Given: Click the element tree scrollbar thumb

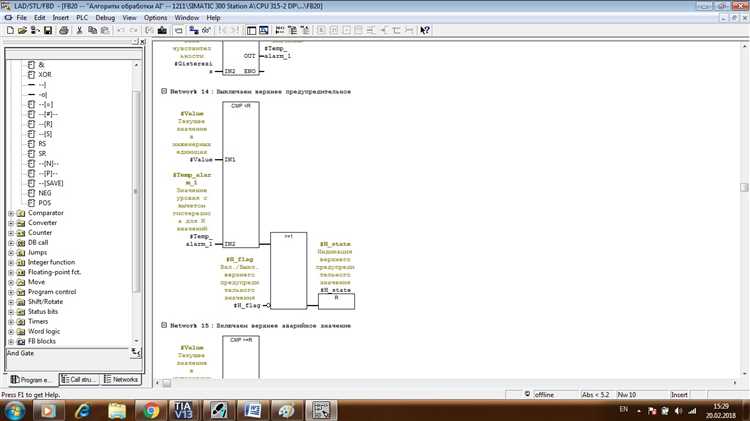Looking at the screenshot, I should pos(136,191).
